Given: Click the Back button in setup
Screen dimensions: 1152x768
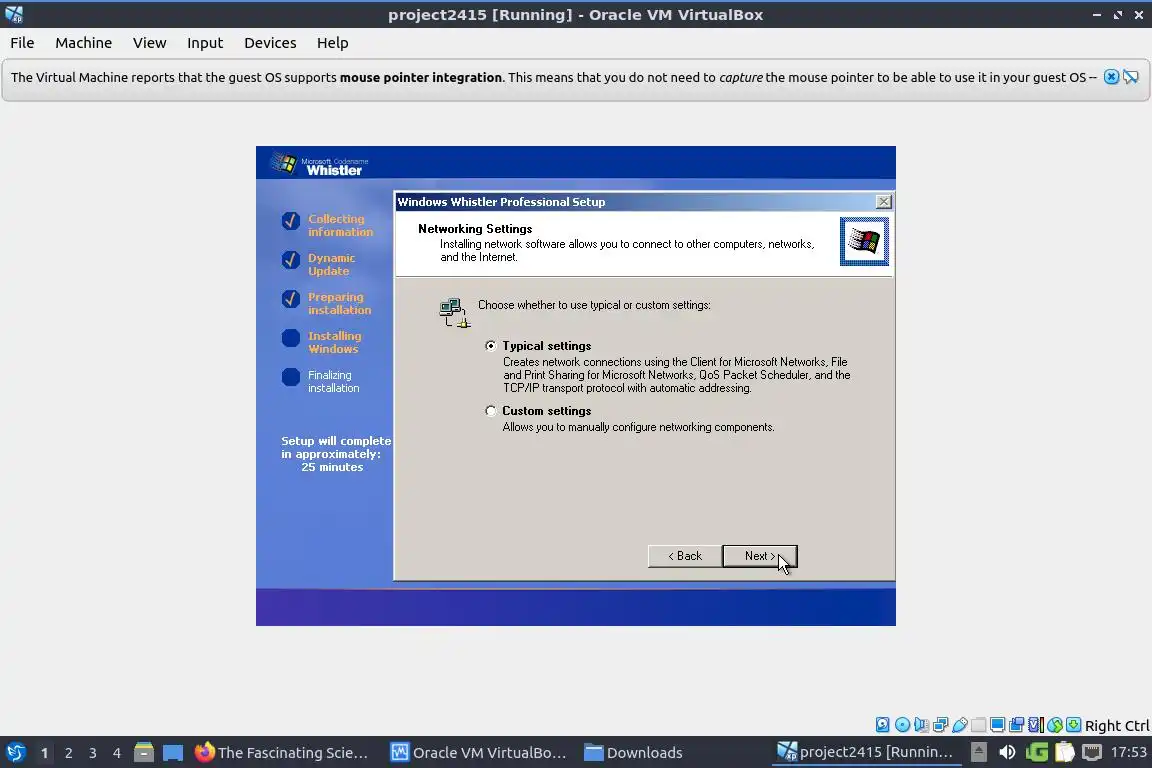Looking at the screenshot, I should coord(685,556).
